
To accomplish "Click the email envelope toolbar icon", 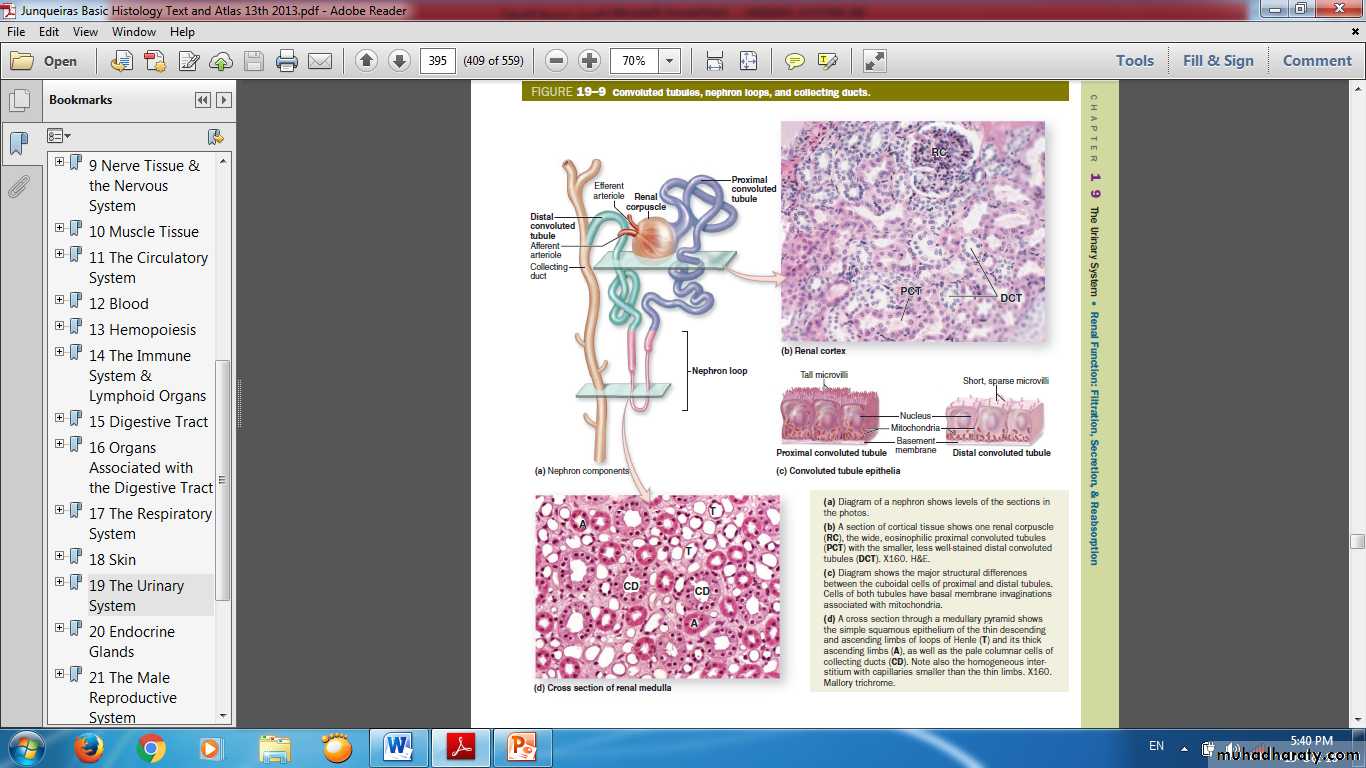I will [320, 61].
